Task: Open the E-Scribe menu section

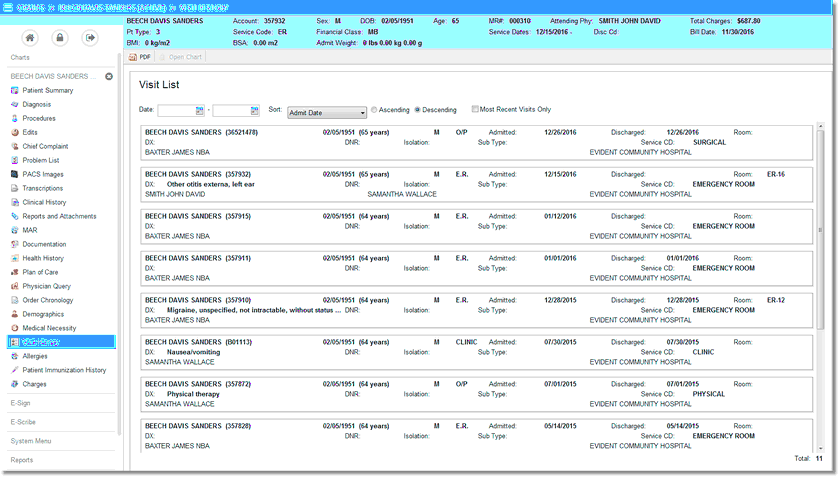Action: 23,422
